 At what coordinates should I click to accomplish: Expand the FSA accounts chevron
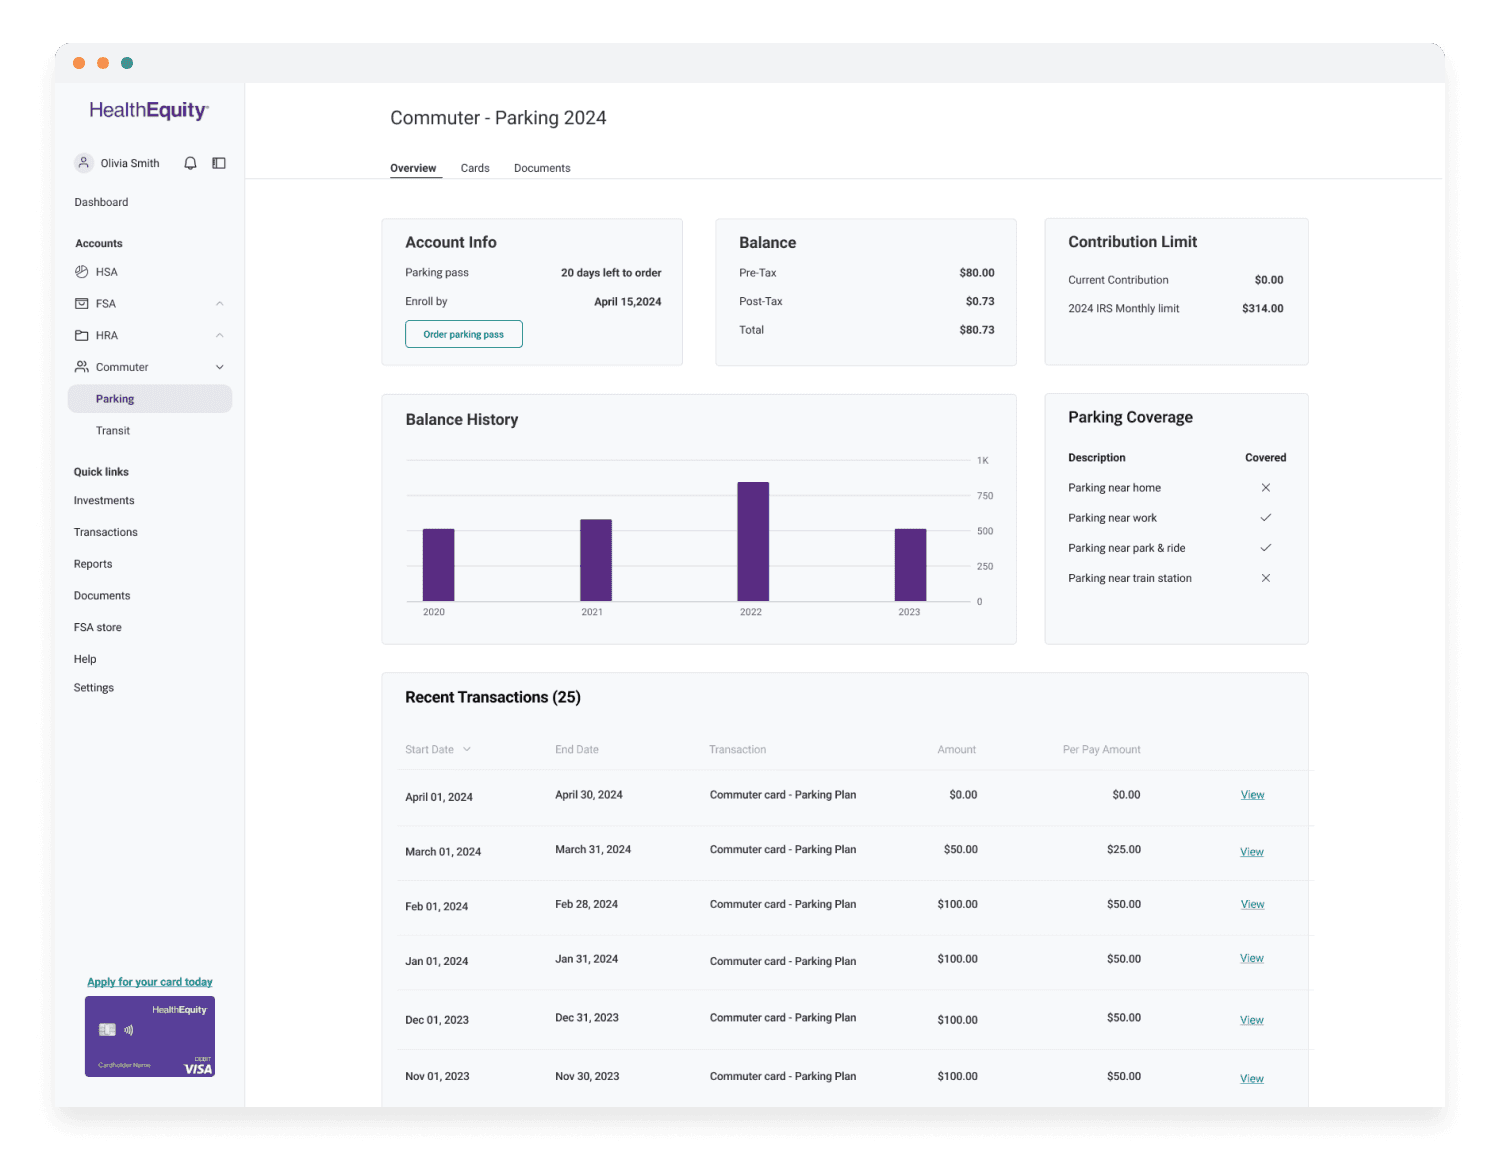[x=220, y=303]
